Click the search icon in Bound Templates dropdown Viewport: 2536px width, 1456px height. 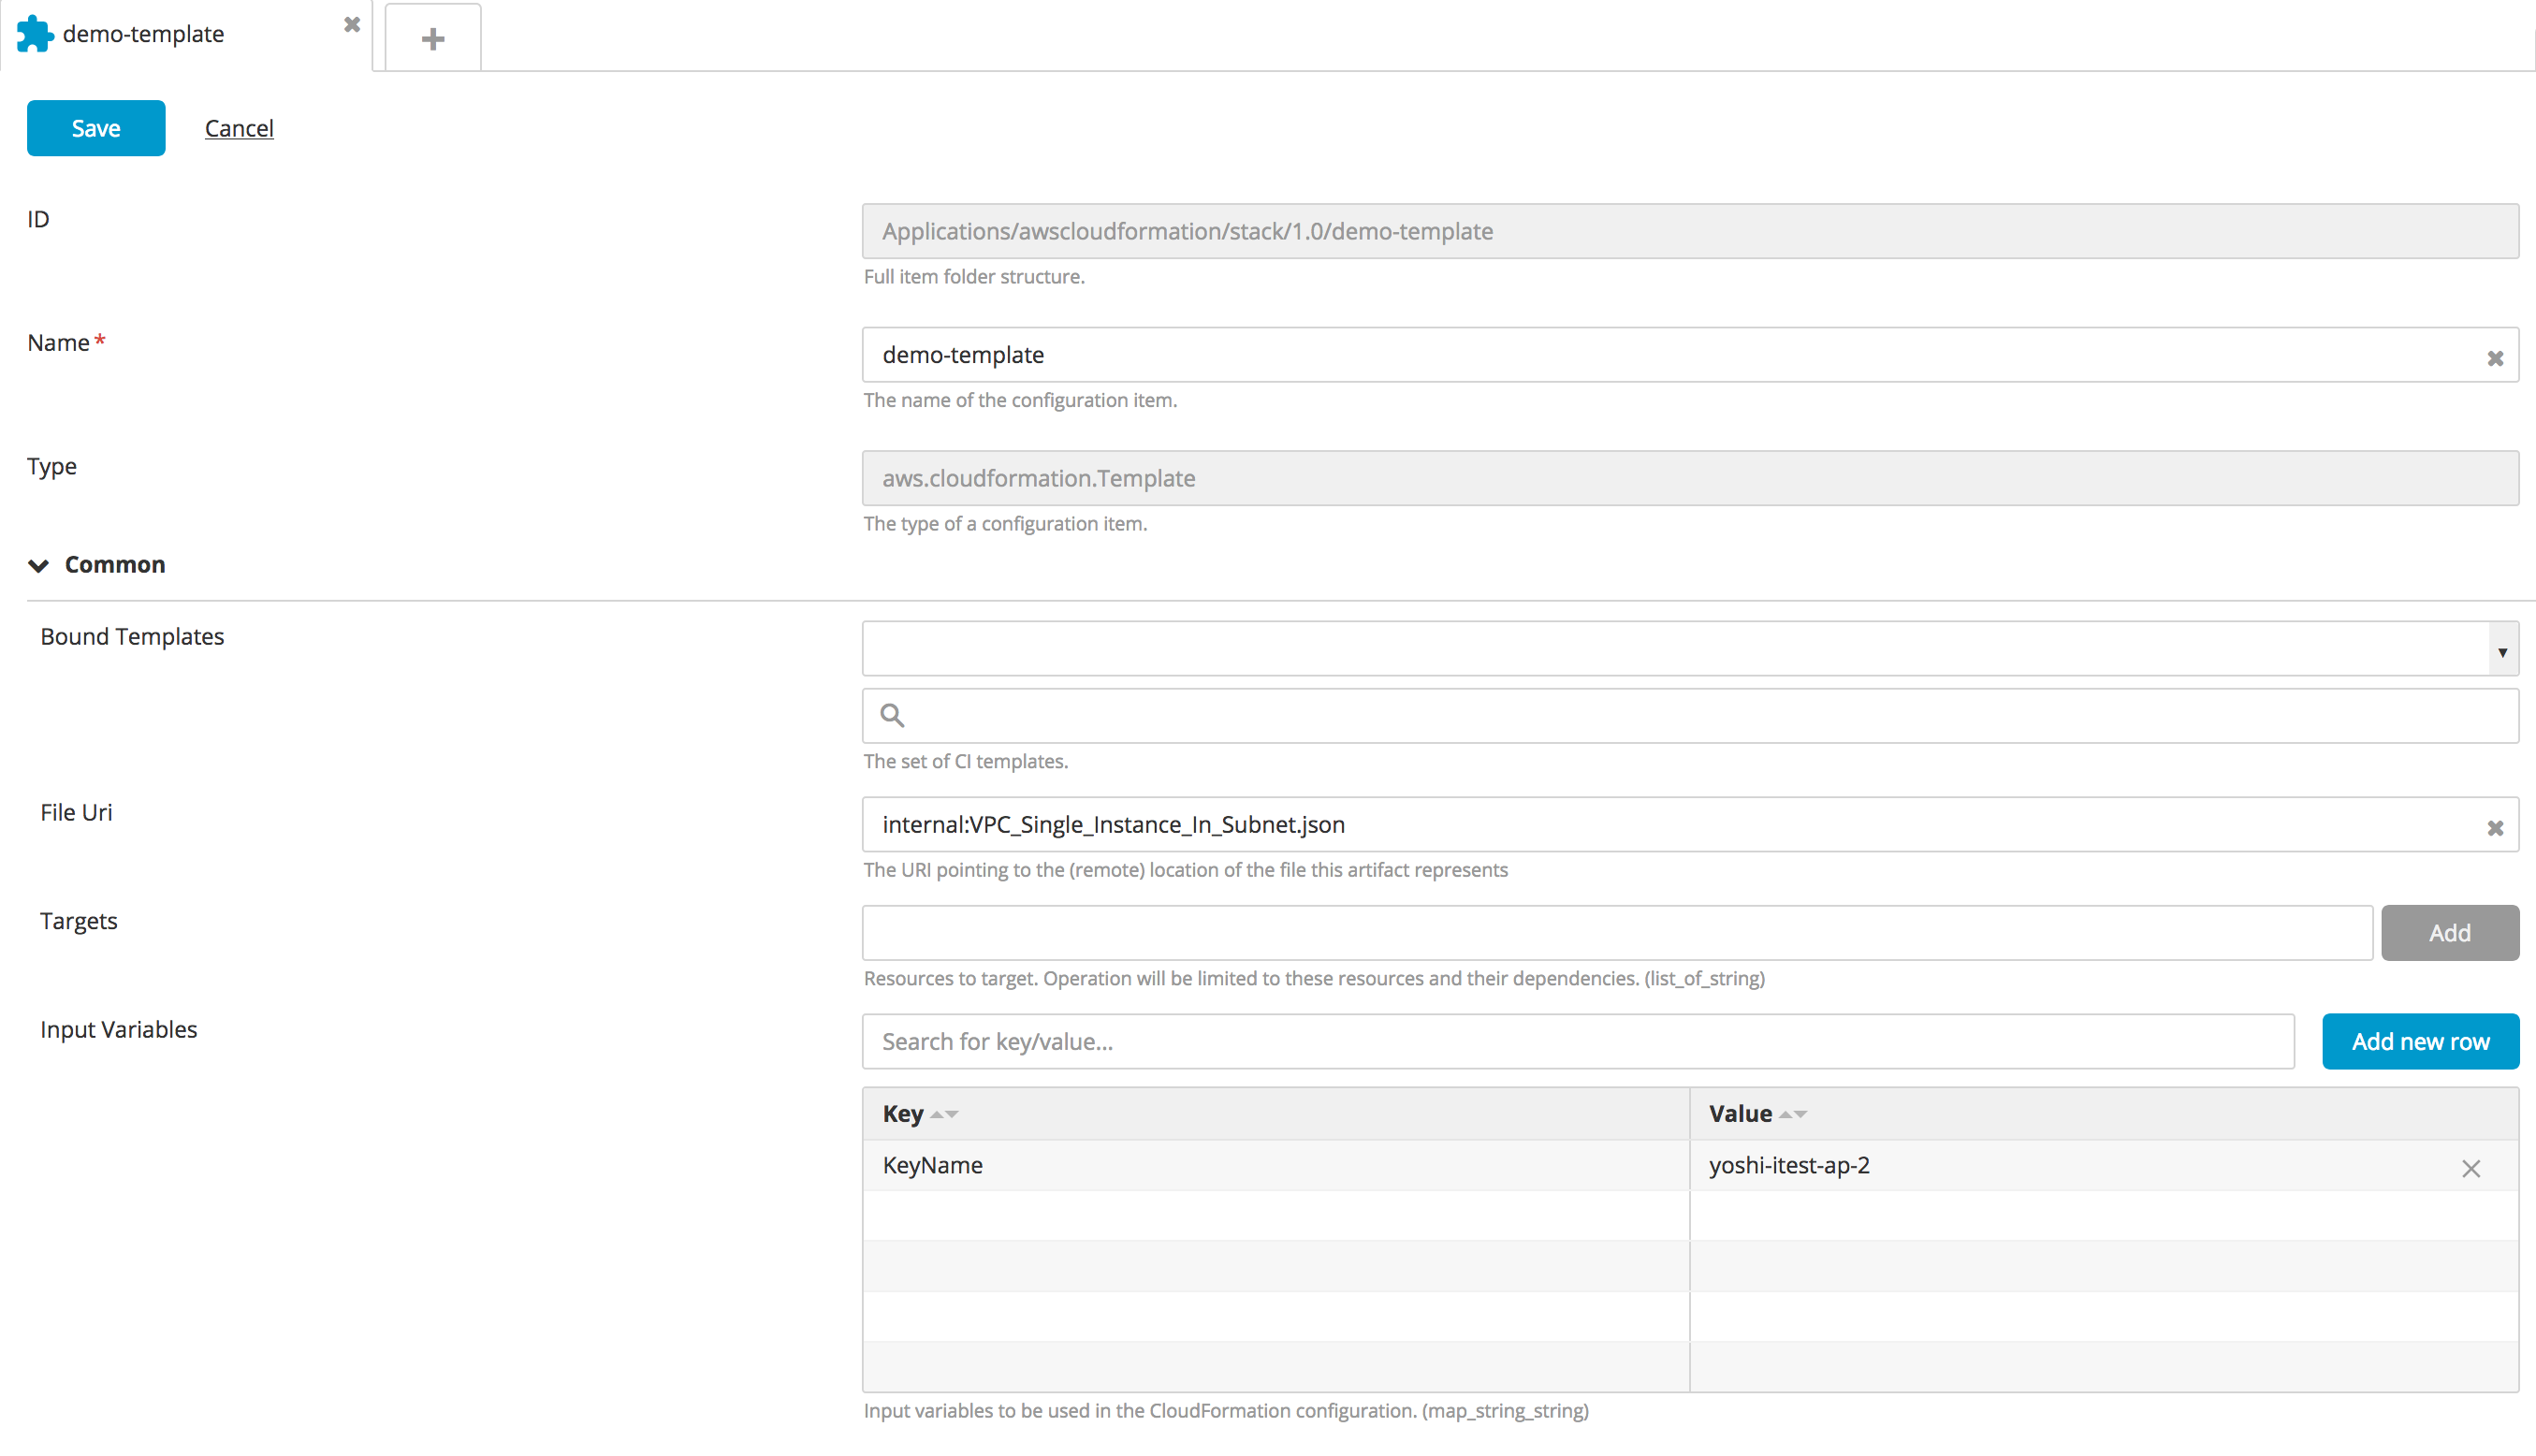click(x=892, y=714)
